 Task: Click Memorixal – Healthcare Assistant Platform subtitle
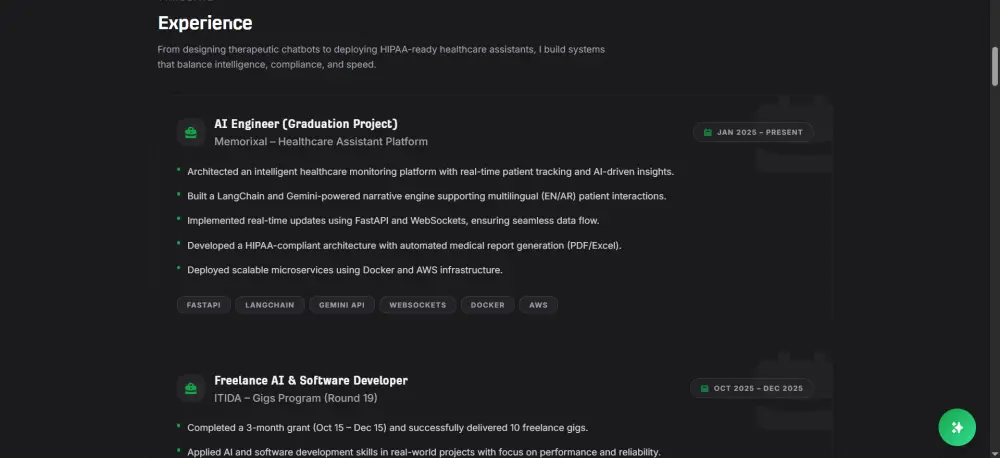321,142
